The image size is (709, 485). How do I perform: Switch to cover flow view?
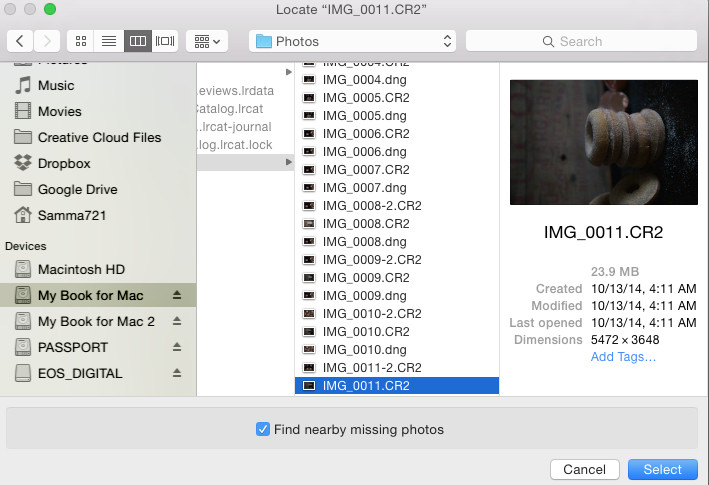(x=165, y=42)
